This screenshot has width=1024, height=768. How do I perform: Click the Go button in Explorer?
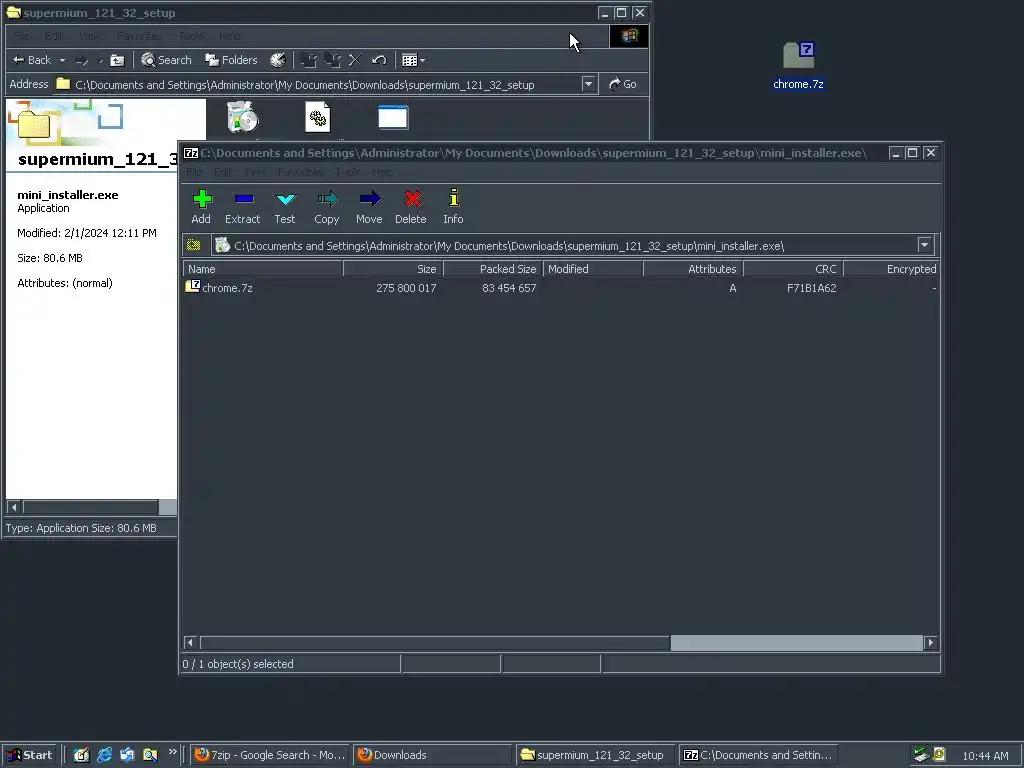click(622, 84)
